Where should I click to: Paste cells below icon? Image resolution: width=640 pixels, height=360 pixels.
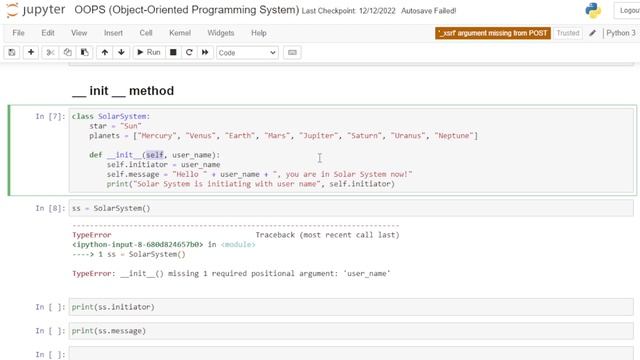[x=84, y=52]
